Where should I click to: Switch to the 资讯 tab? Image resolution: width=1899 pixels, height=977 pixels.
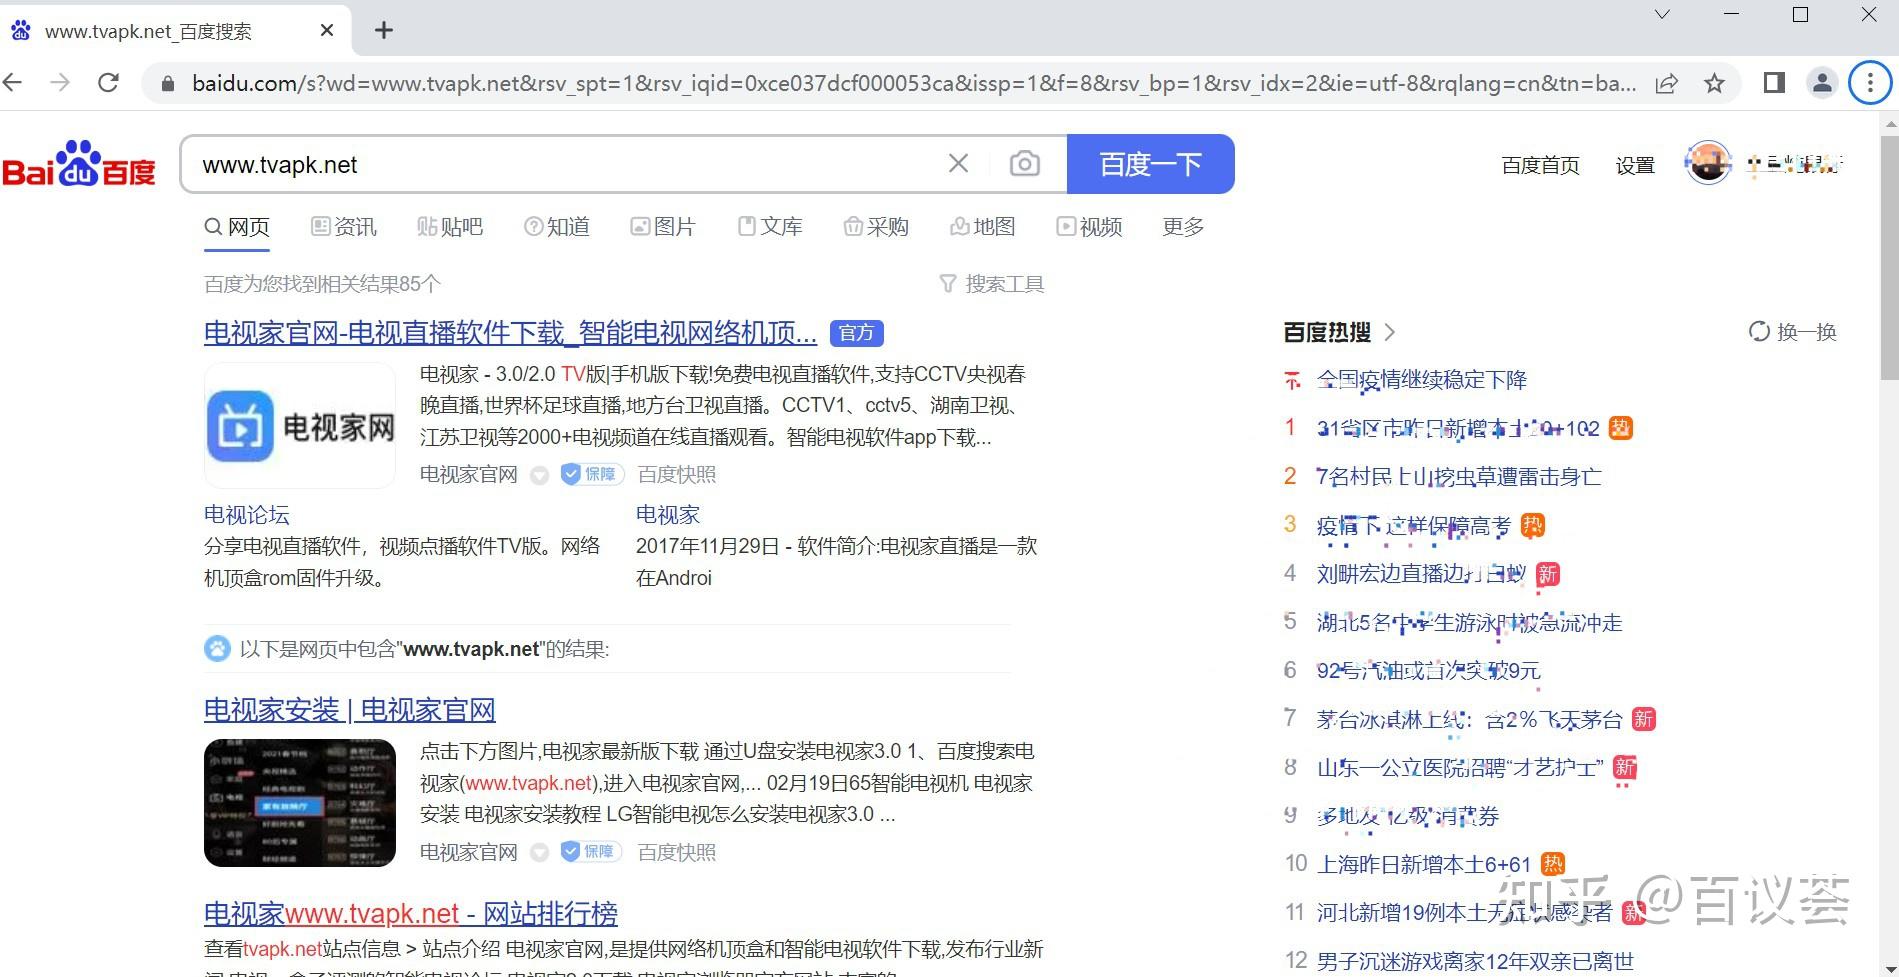click(344, 227)
